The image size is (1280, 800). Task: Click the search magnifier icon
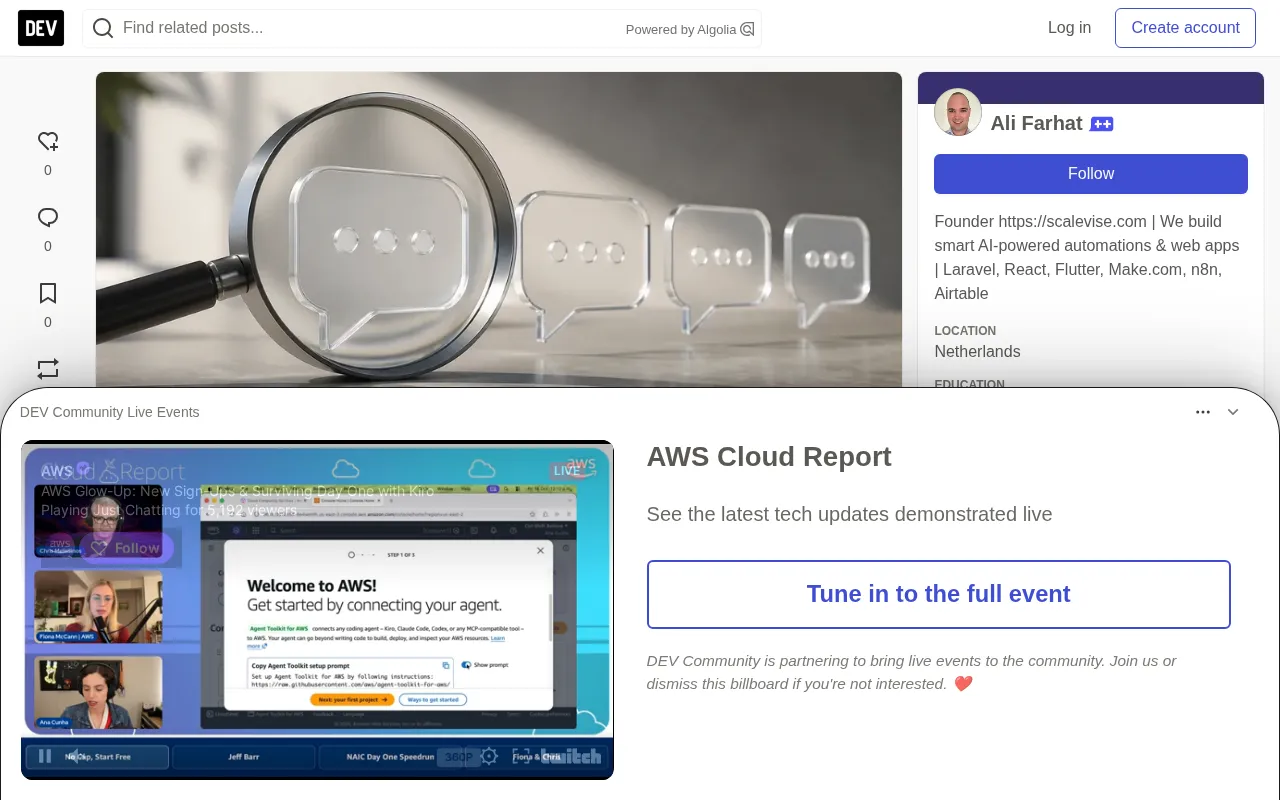(x=102, y=28)
